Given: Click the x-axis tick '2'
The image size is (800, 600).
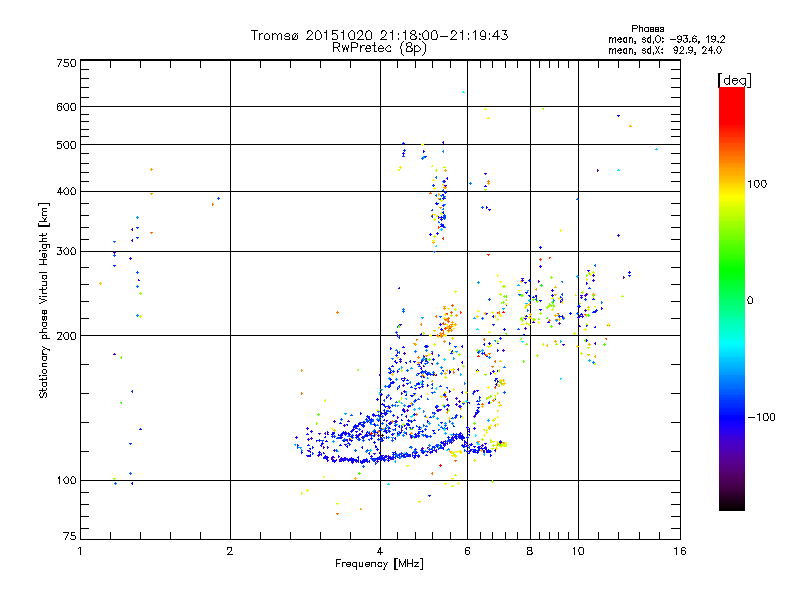Looking at the screenshot, I should (230, 551).
